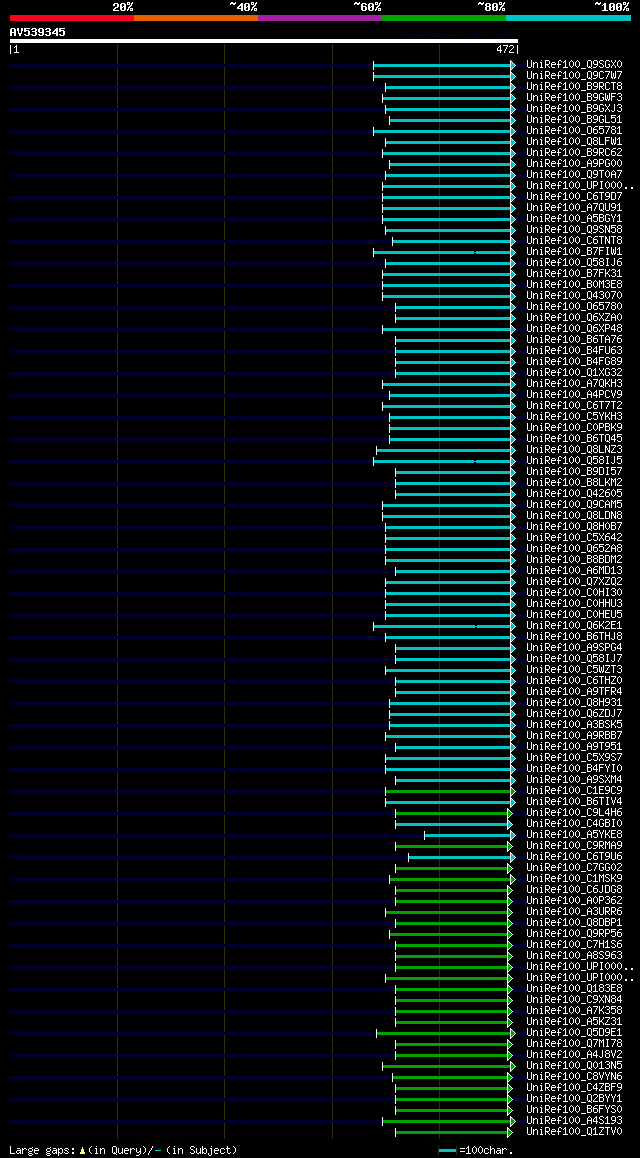The height and width of the screenshot is (1158, 640).
Task: Click the Large gaps legend text
Action: click(123, 1150)
